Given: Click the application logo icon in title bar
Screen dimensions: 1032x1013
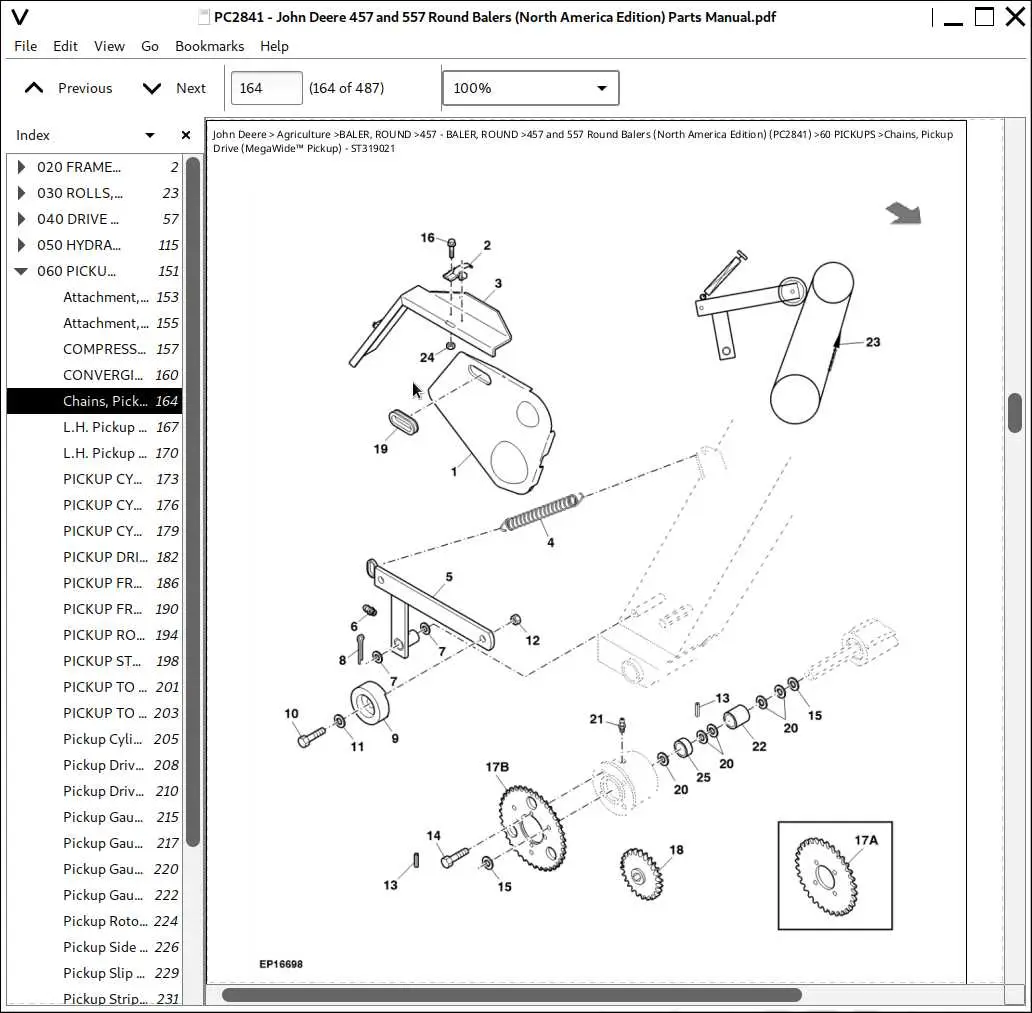Looking at the screenshot, I should (20, 16).
